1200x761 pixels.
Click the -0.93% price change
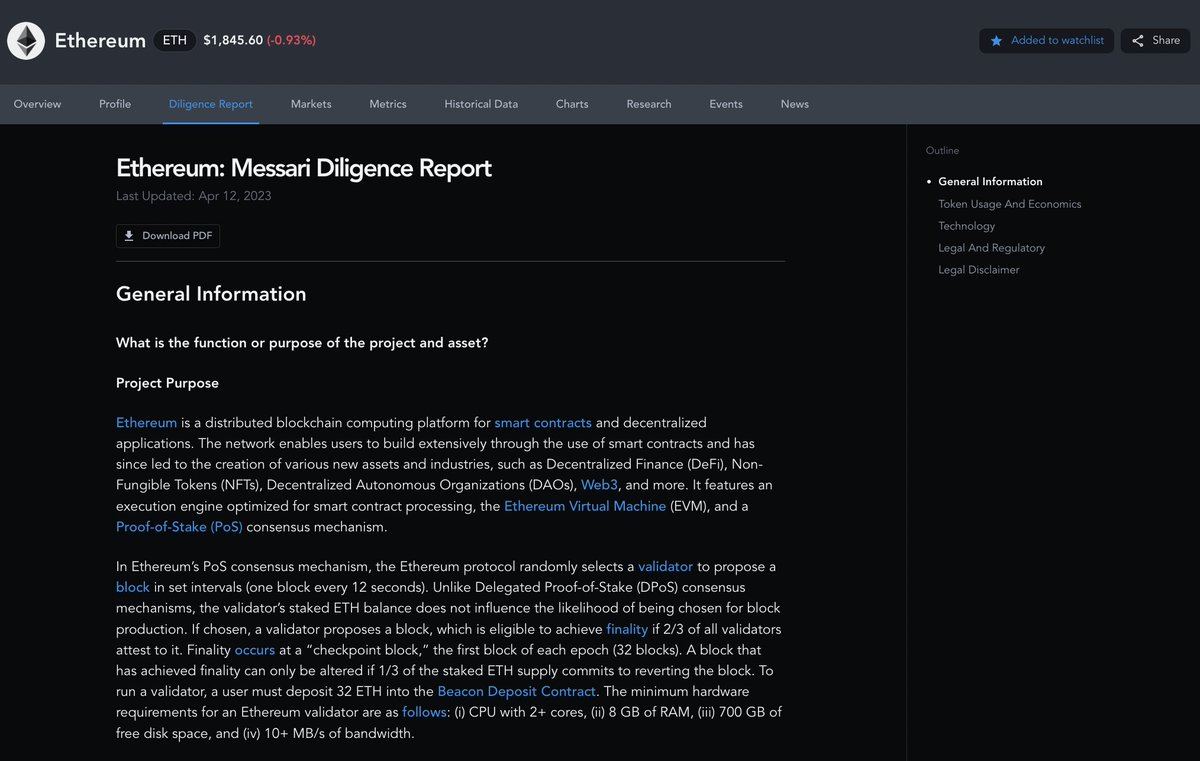click(x=291, y=41)
